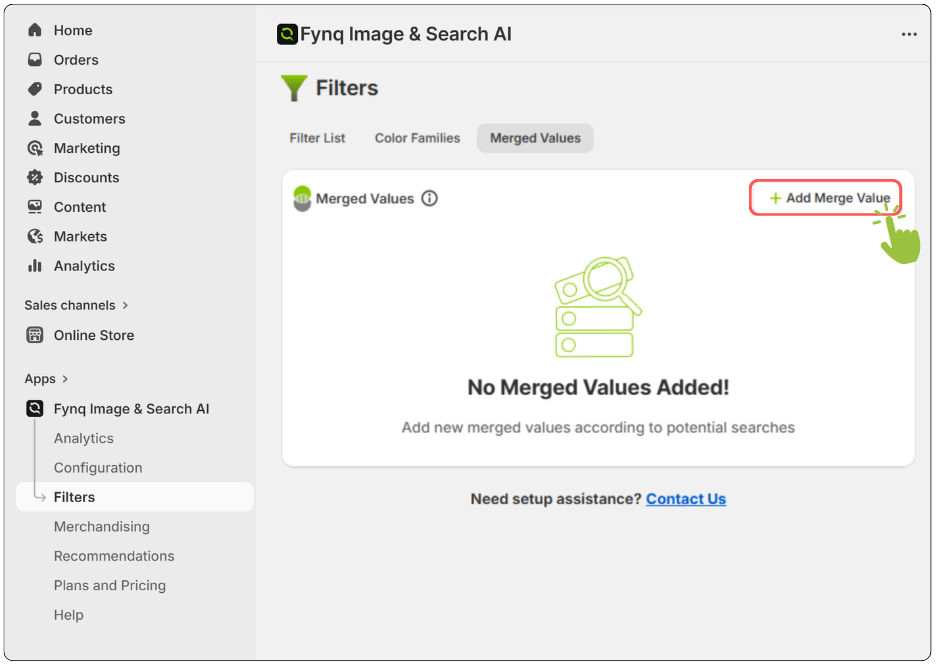Click the Merged Values info icon
Screen dimensions: 937x668
point(429,198)
